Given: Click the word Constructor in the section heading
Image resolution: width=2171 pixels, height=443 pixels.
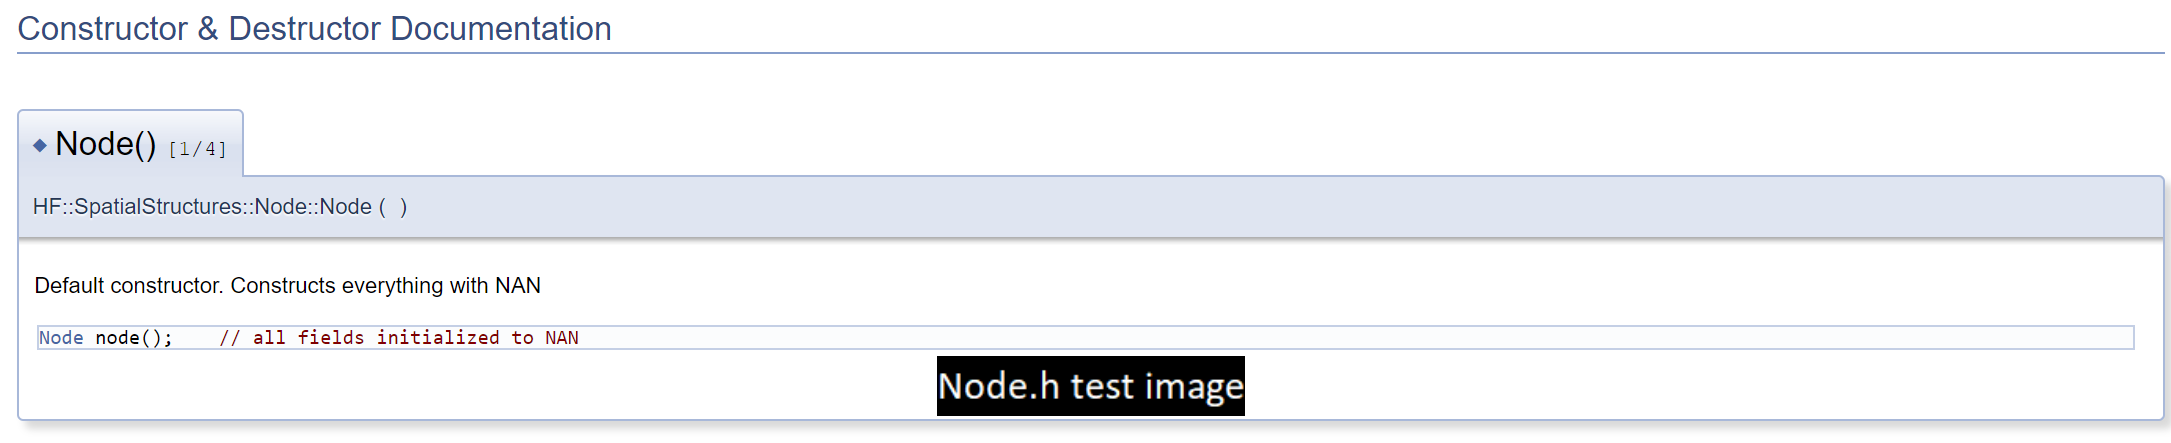Looking at the screenshot, I should tap(103, 29).
